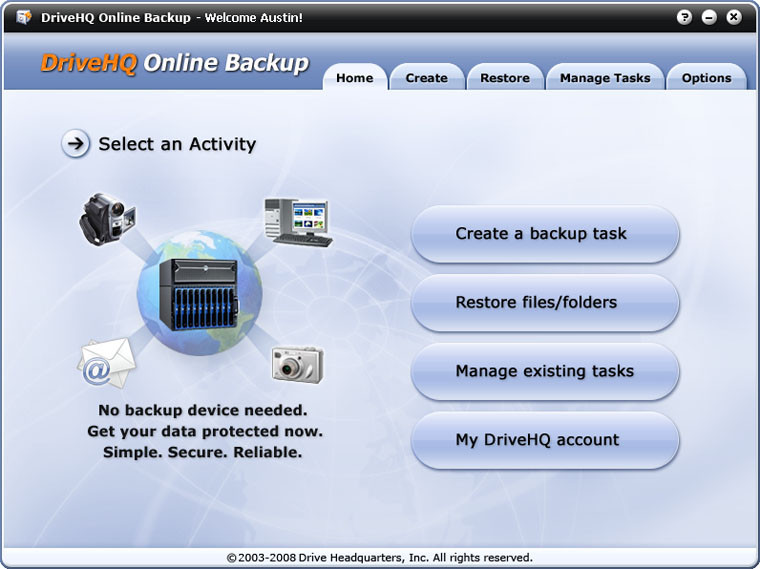Click the email envelope icon
Image resolution: width=760 pixels, height=569 pixels.
(x=107, y=363)
